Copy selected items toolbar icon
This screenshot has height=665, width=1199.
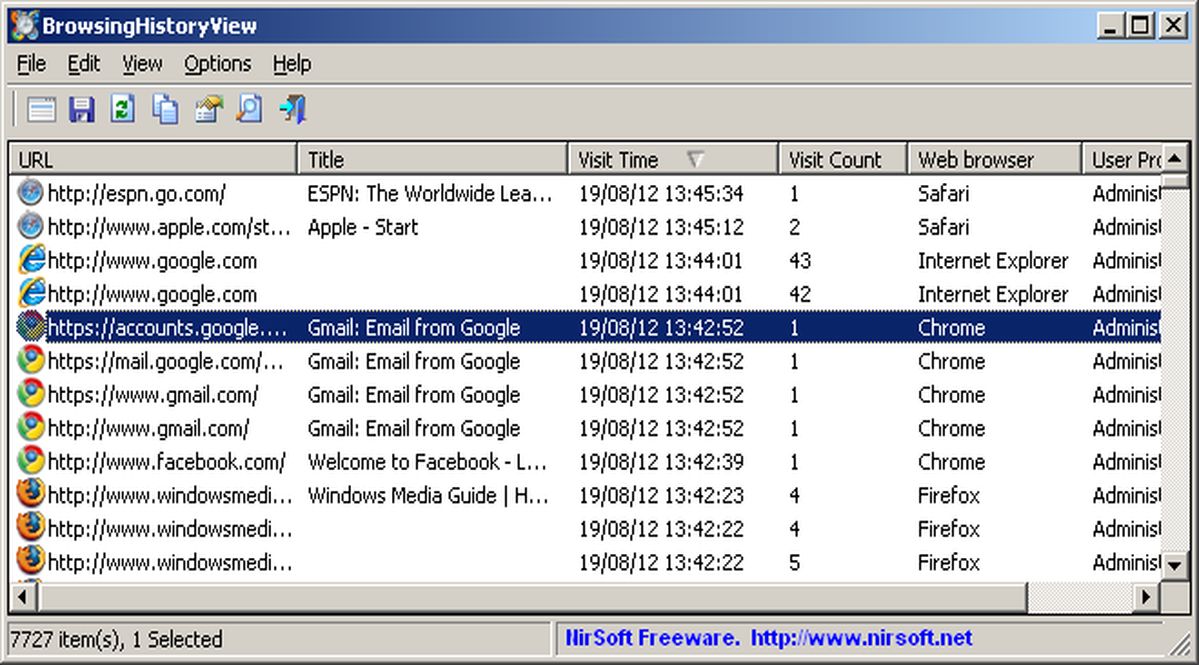tap(164, 109)
